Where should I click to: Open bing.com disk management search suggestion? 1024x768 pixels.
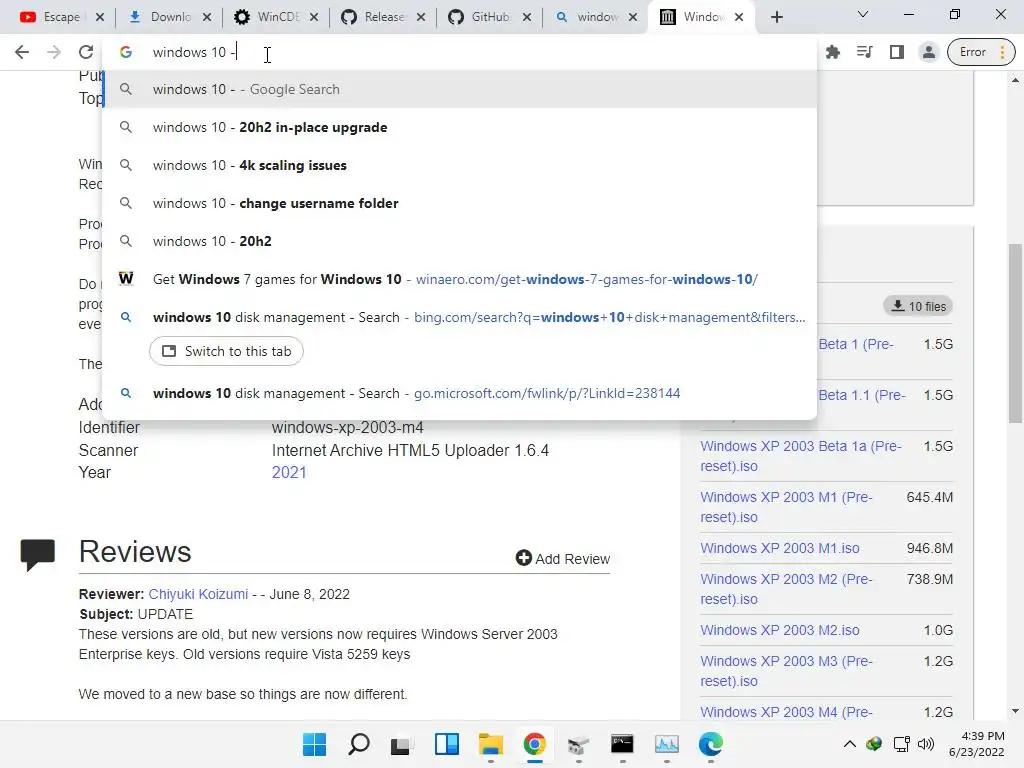[460, 317]
